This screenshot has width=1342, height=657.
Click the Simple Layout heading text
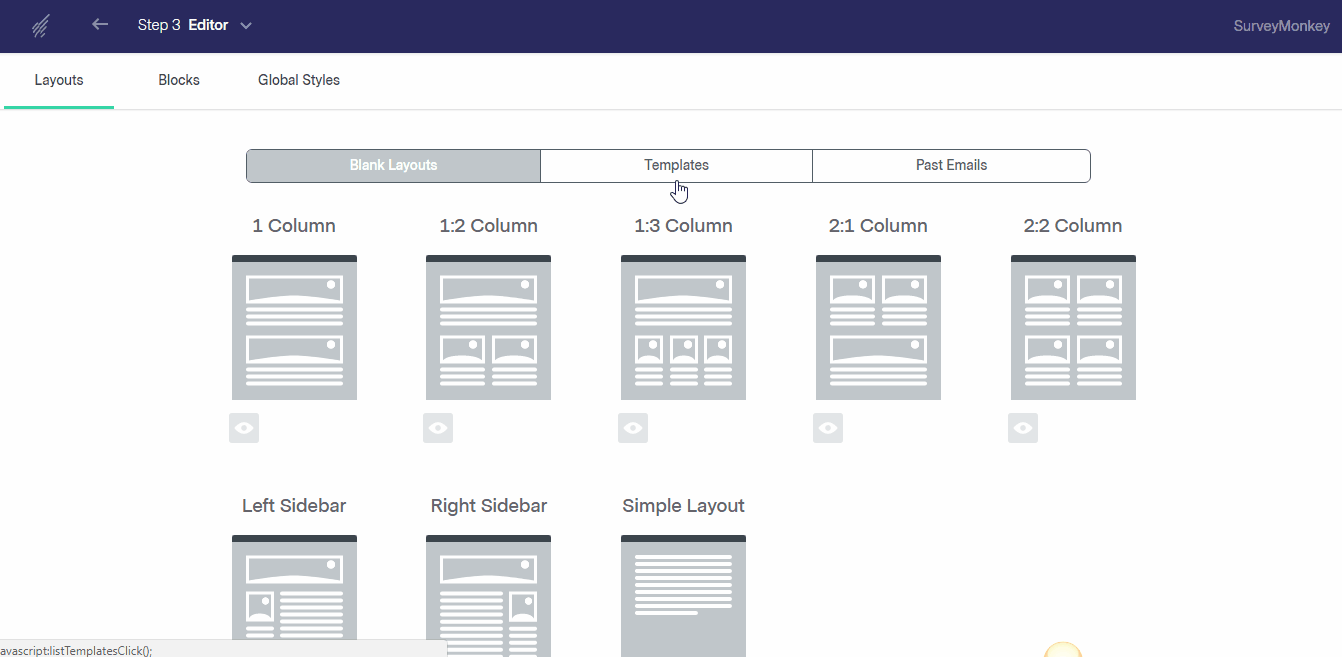tap(683, 506)
